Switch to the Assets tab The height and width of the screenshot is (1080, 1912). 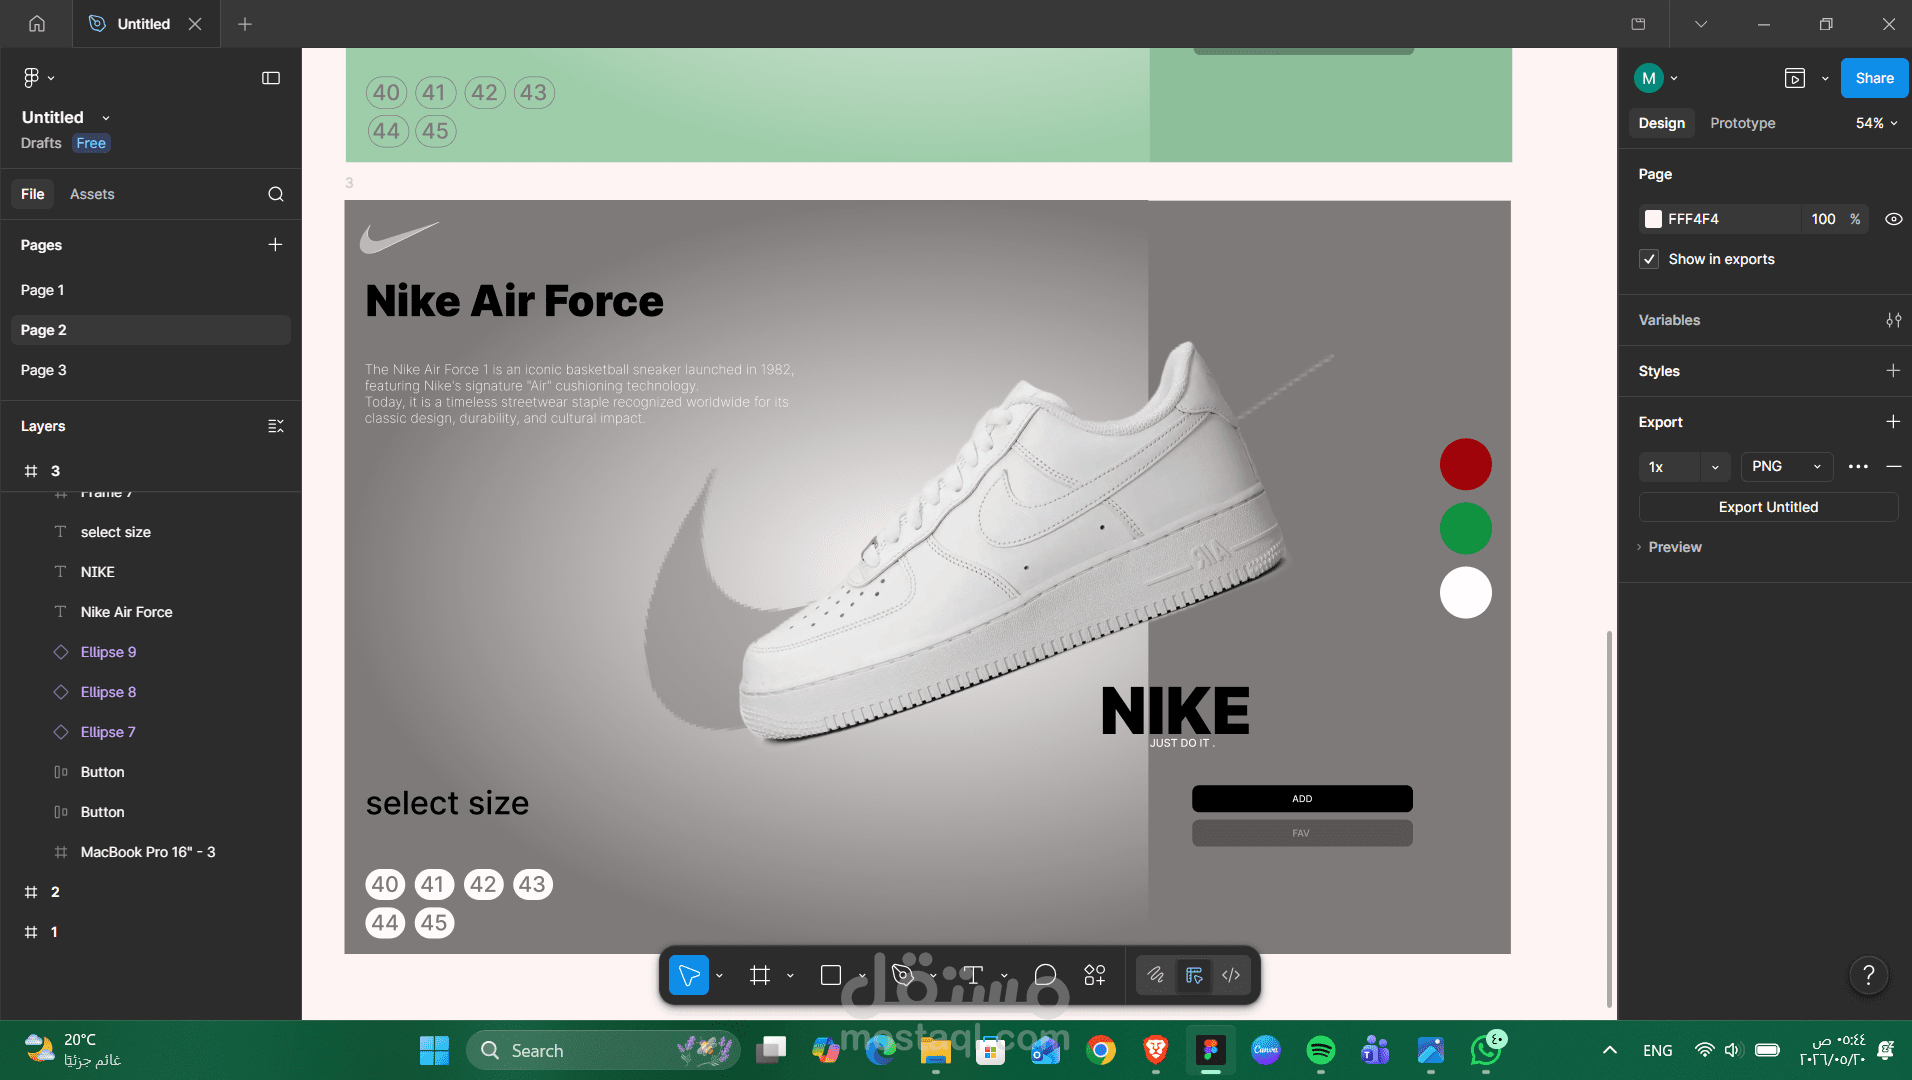92,194
